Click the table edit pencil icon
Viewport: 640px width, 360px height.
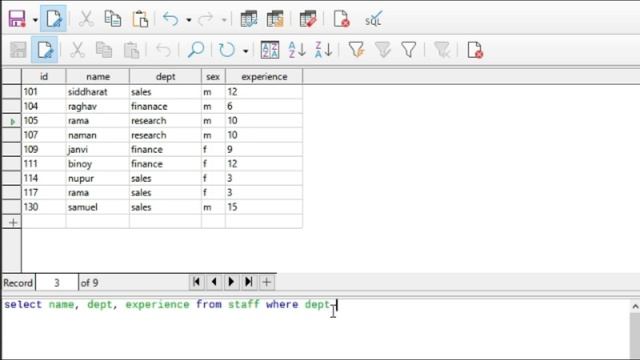coord(308,19)
